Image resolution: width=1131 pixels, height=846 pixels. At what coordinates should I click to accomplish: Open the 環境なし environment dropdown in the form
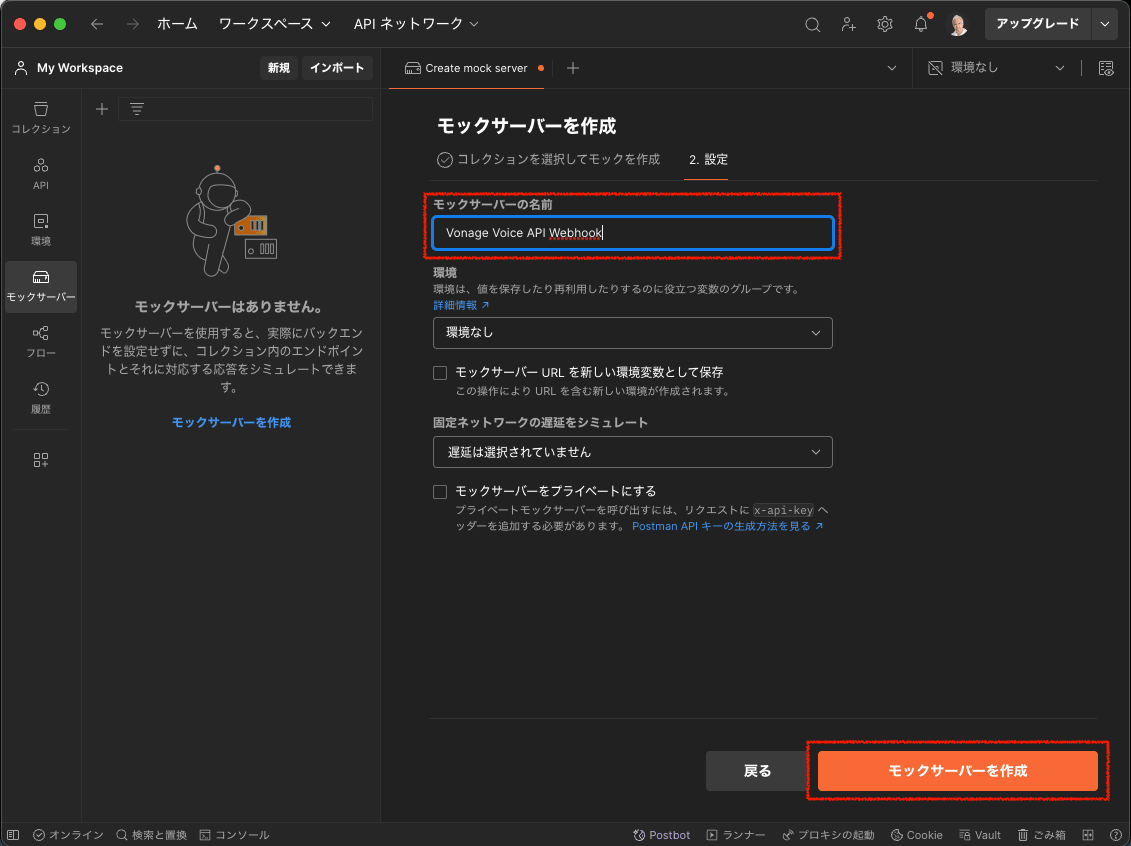coord(632,333)
